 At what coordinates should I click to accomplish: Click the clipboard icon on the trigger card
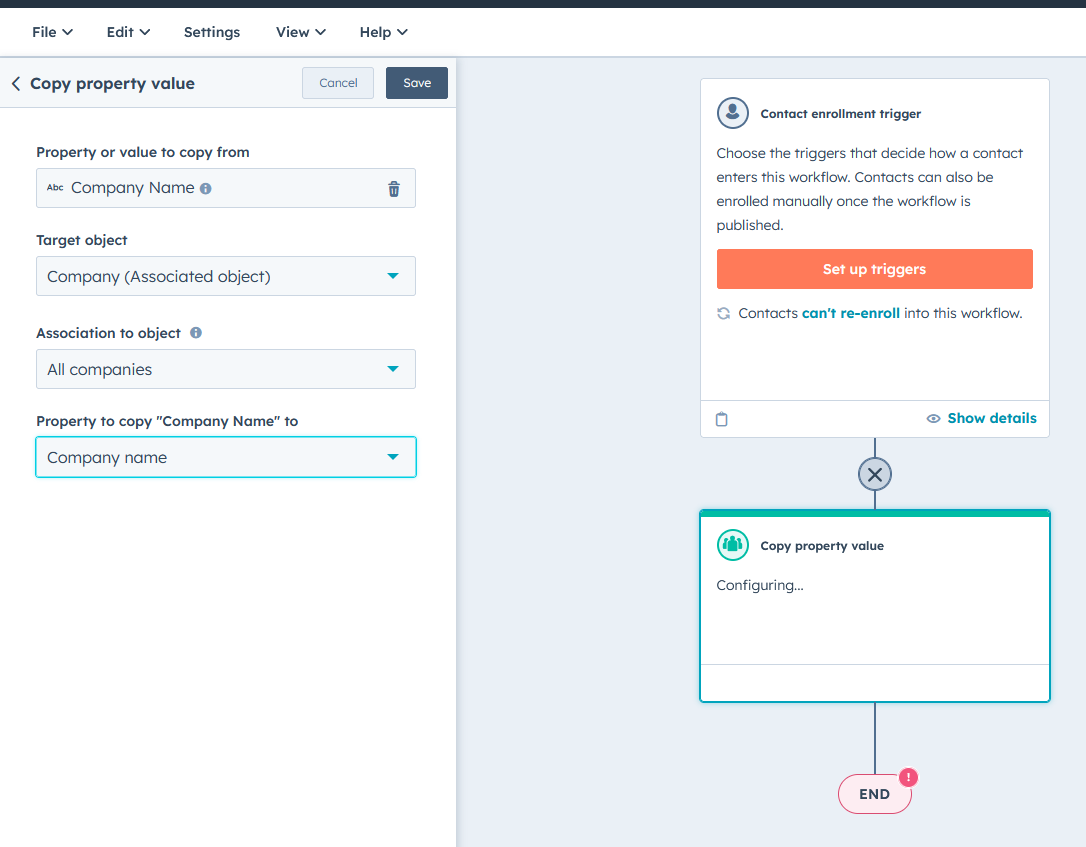coord(721,418)
